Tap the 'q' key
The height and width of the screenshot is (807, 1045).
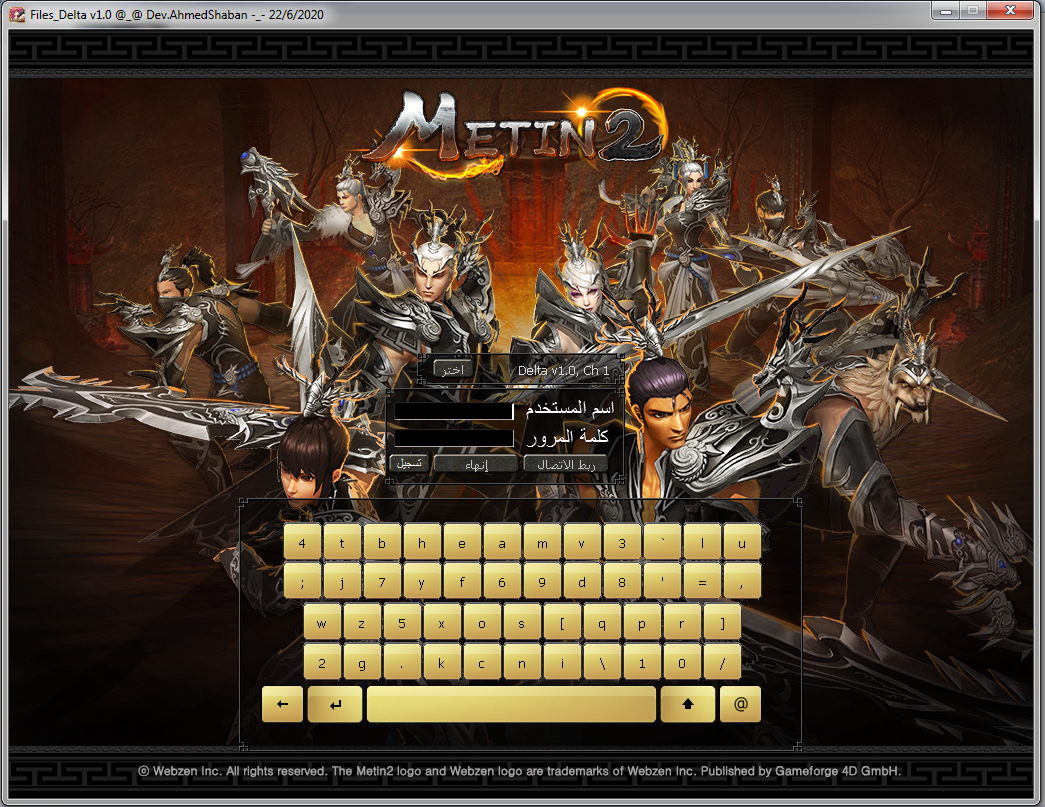tap(602, 624)
